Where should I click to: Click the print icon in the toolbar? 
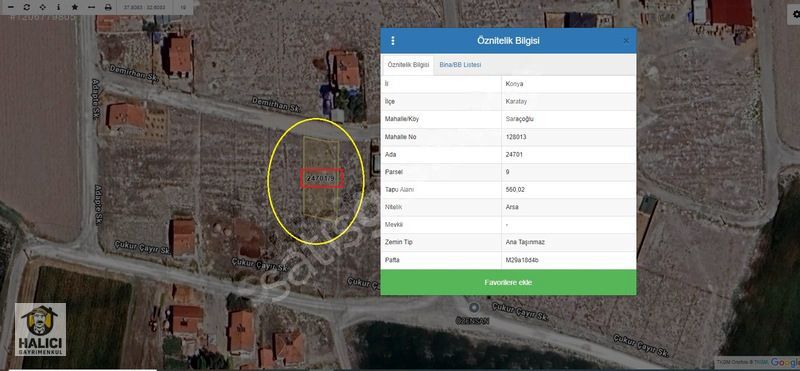click(108, 7)
